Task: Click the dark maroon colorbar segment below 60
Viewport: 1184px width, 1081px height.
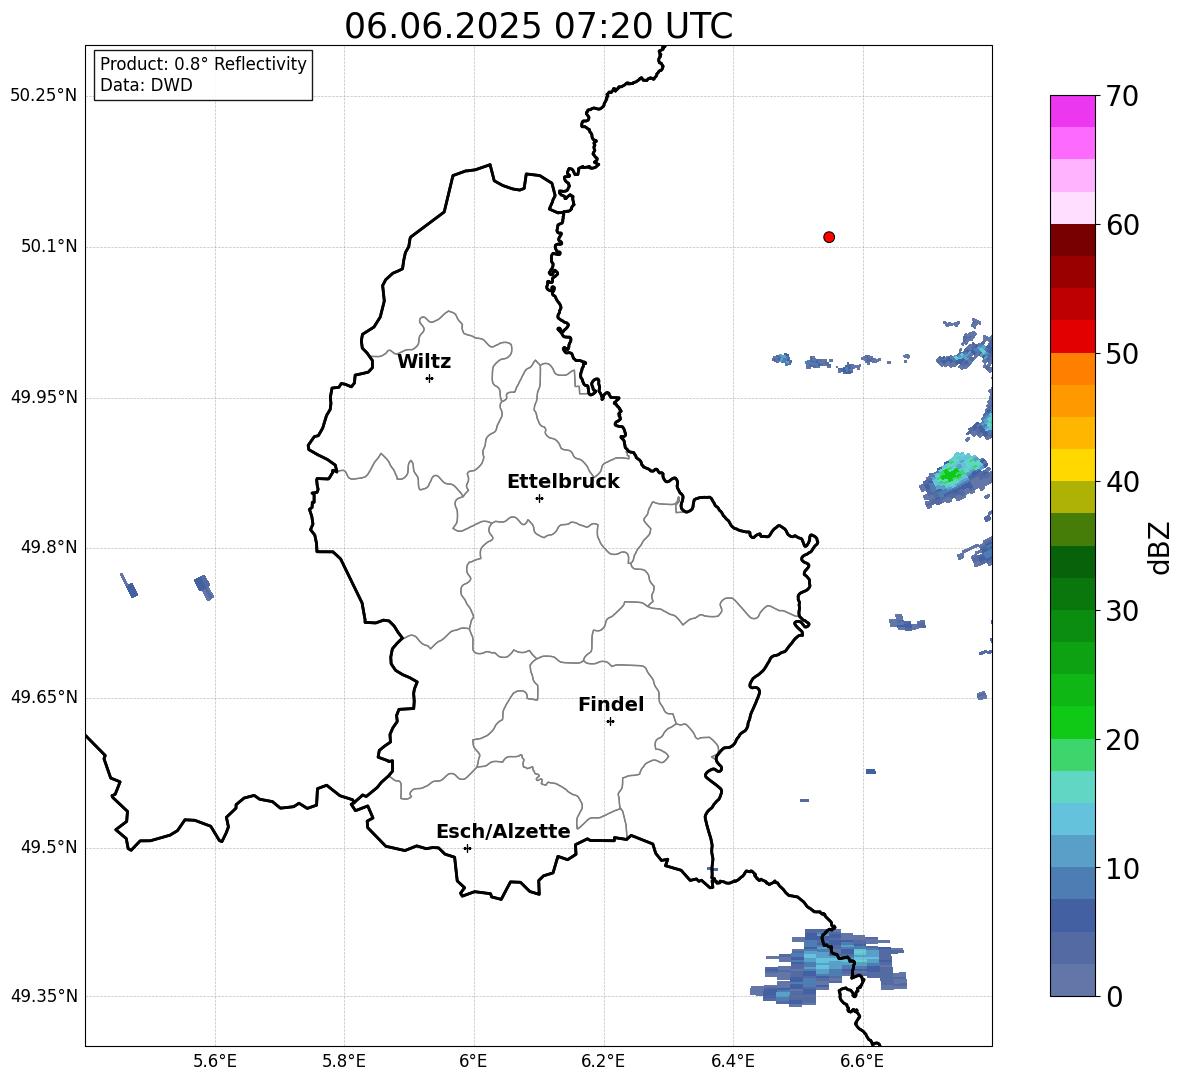Action: (x=1072, y=240)
